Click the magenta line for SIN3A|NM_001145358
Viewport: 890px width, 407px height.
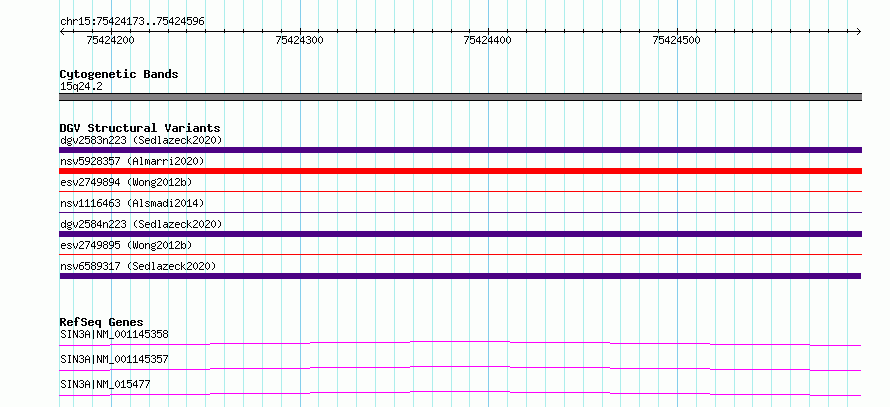pyautogui.click(x=460, y=343)
